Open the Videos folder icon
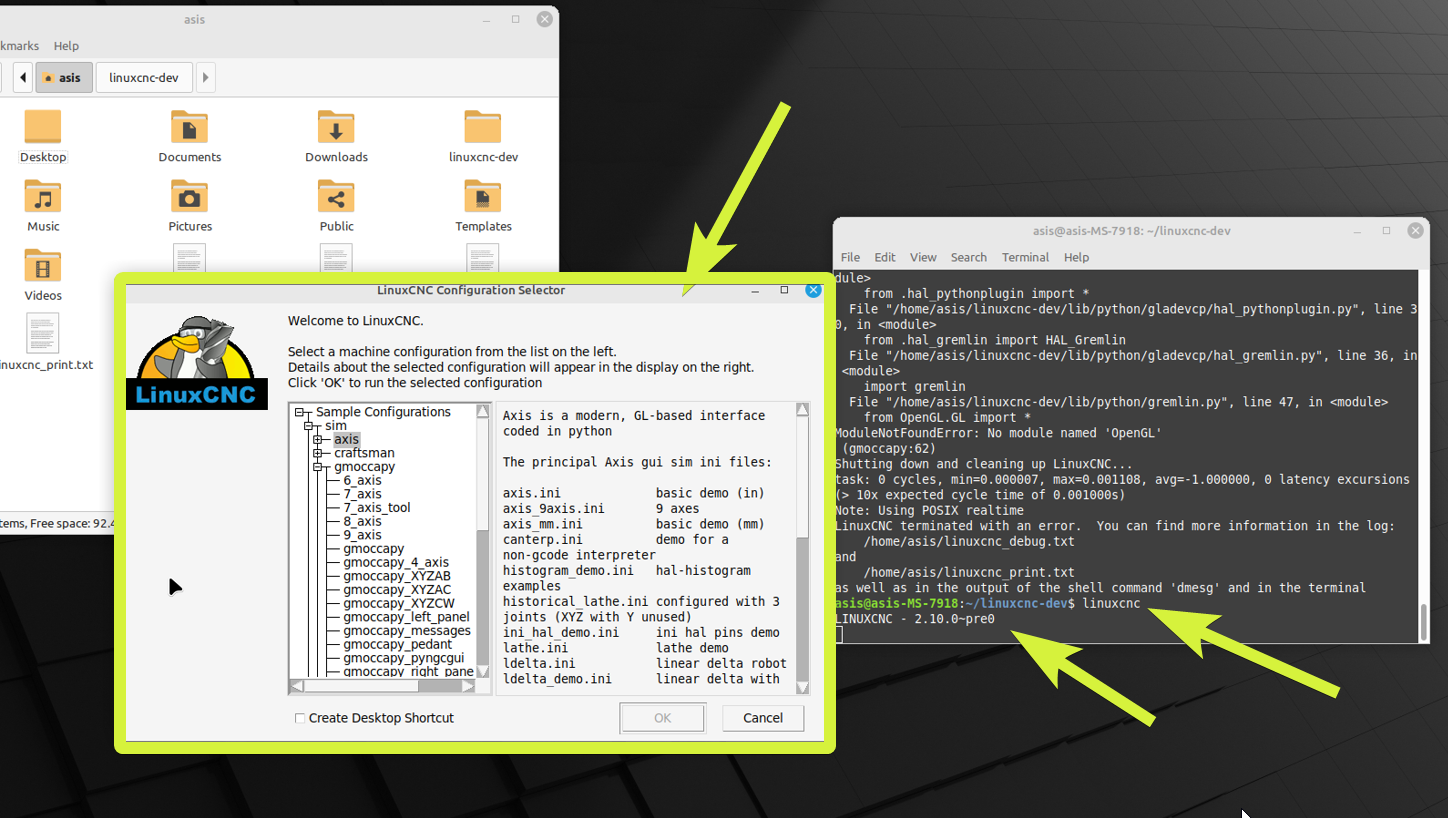The image size is (1448, 818). [42, 266]
